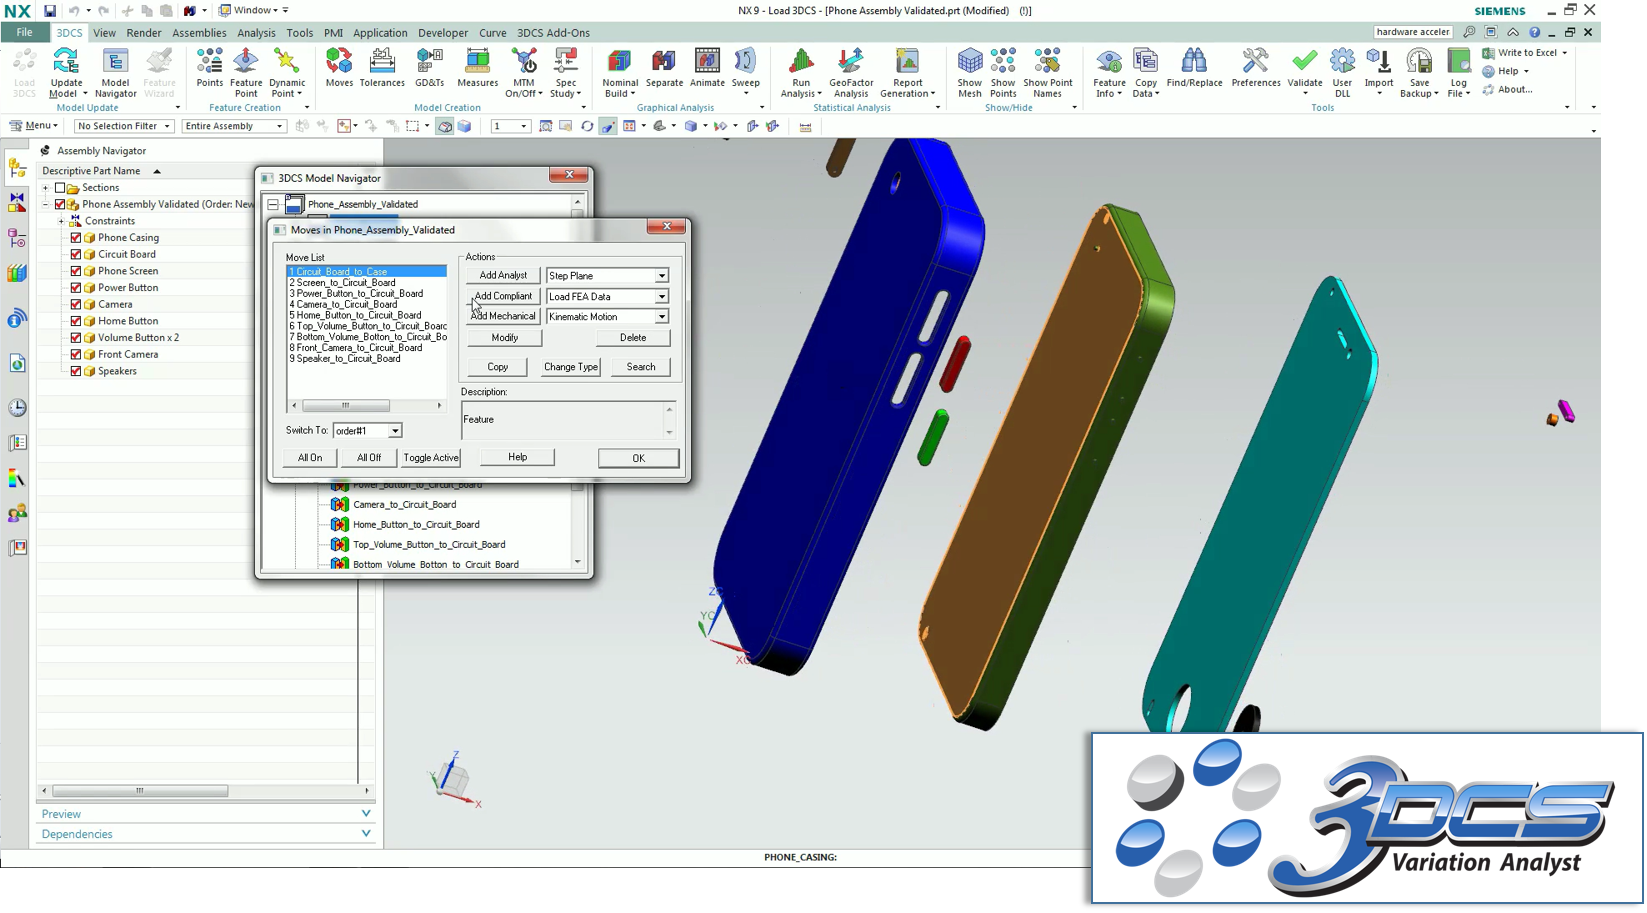The image size is (1647, 913).
Task: Click the Description text field
Action: tap(563, 420)
